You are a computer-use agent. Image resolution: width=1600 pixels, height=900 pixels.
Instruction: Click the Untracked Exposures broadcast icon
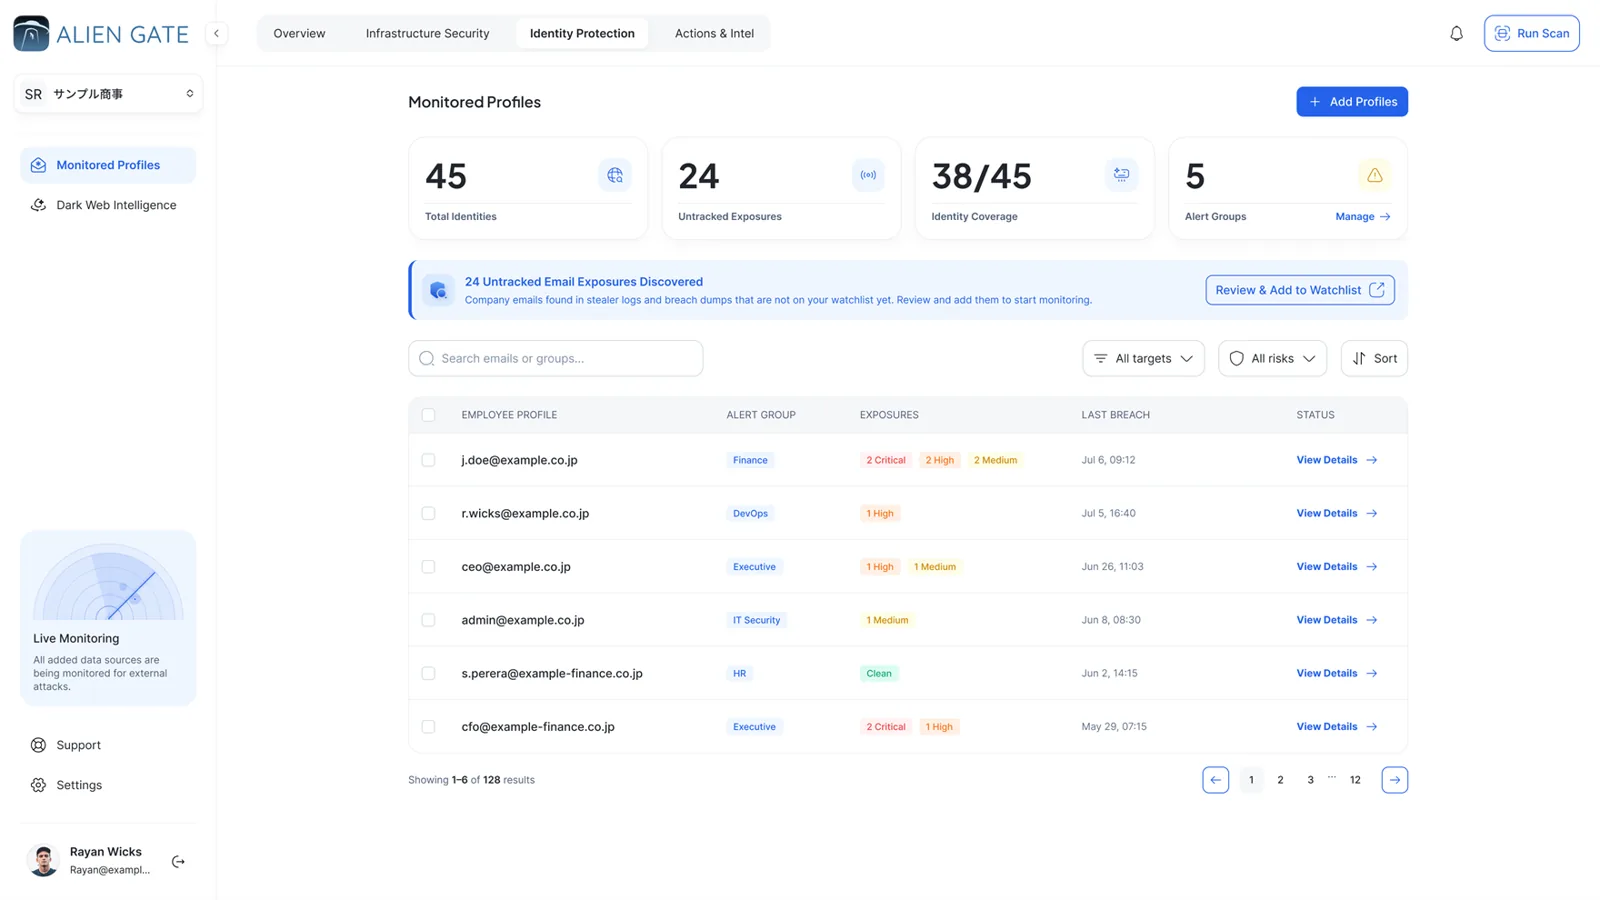[x=868, y=175]
